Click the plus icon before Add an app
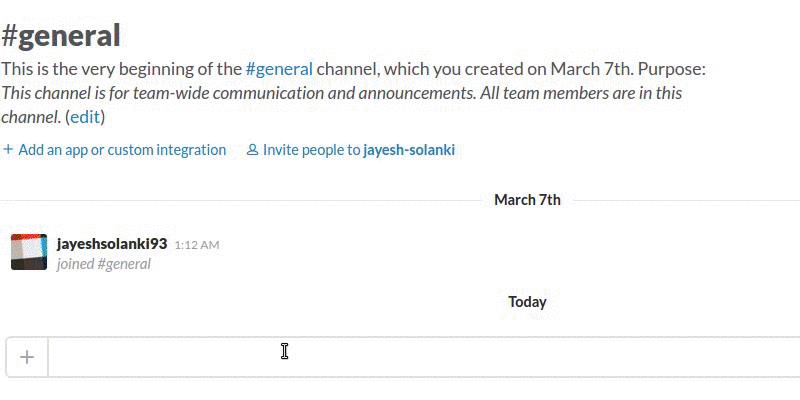 click(8, 150)
